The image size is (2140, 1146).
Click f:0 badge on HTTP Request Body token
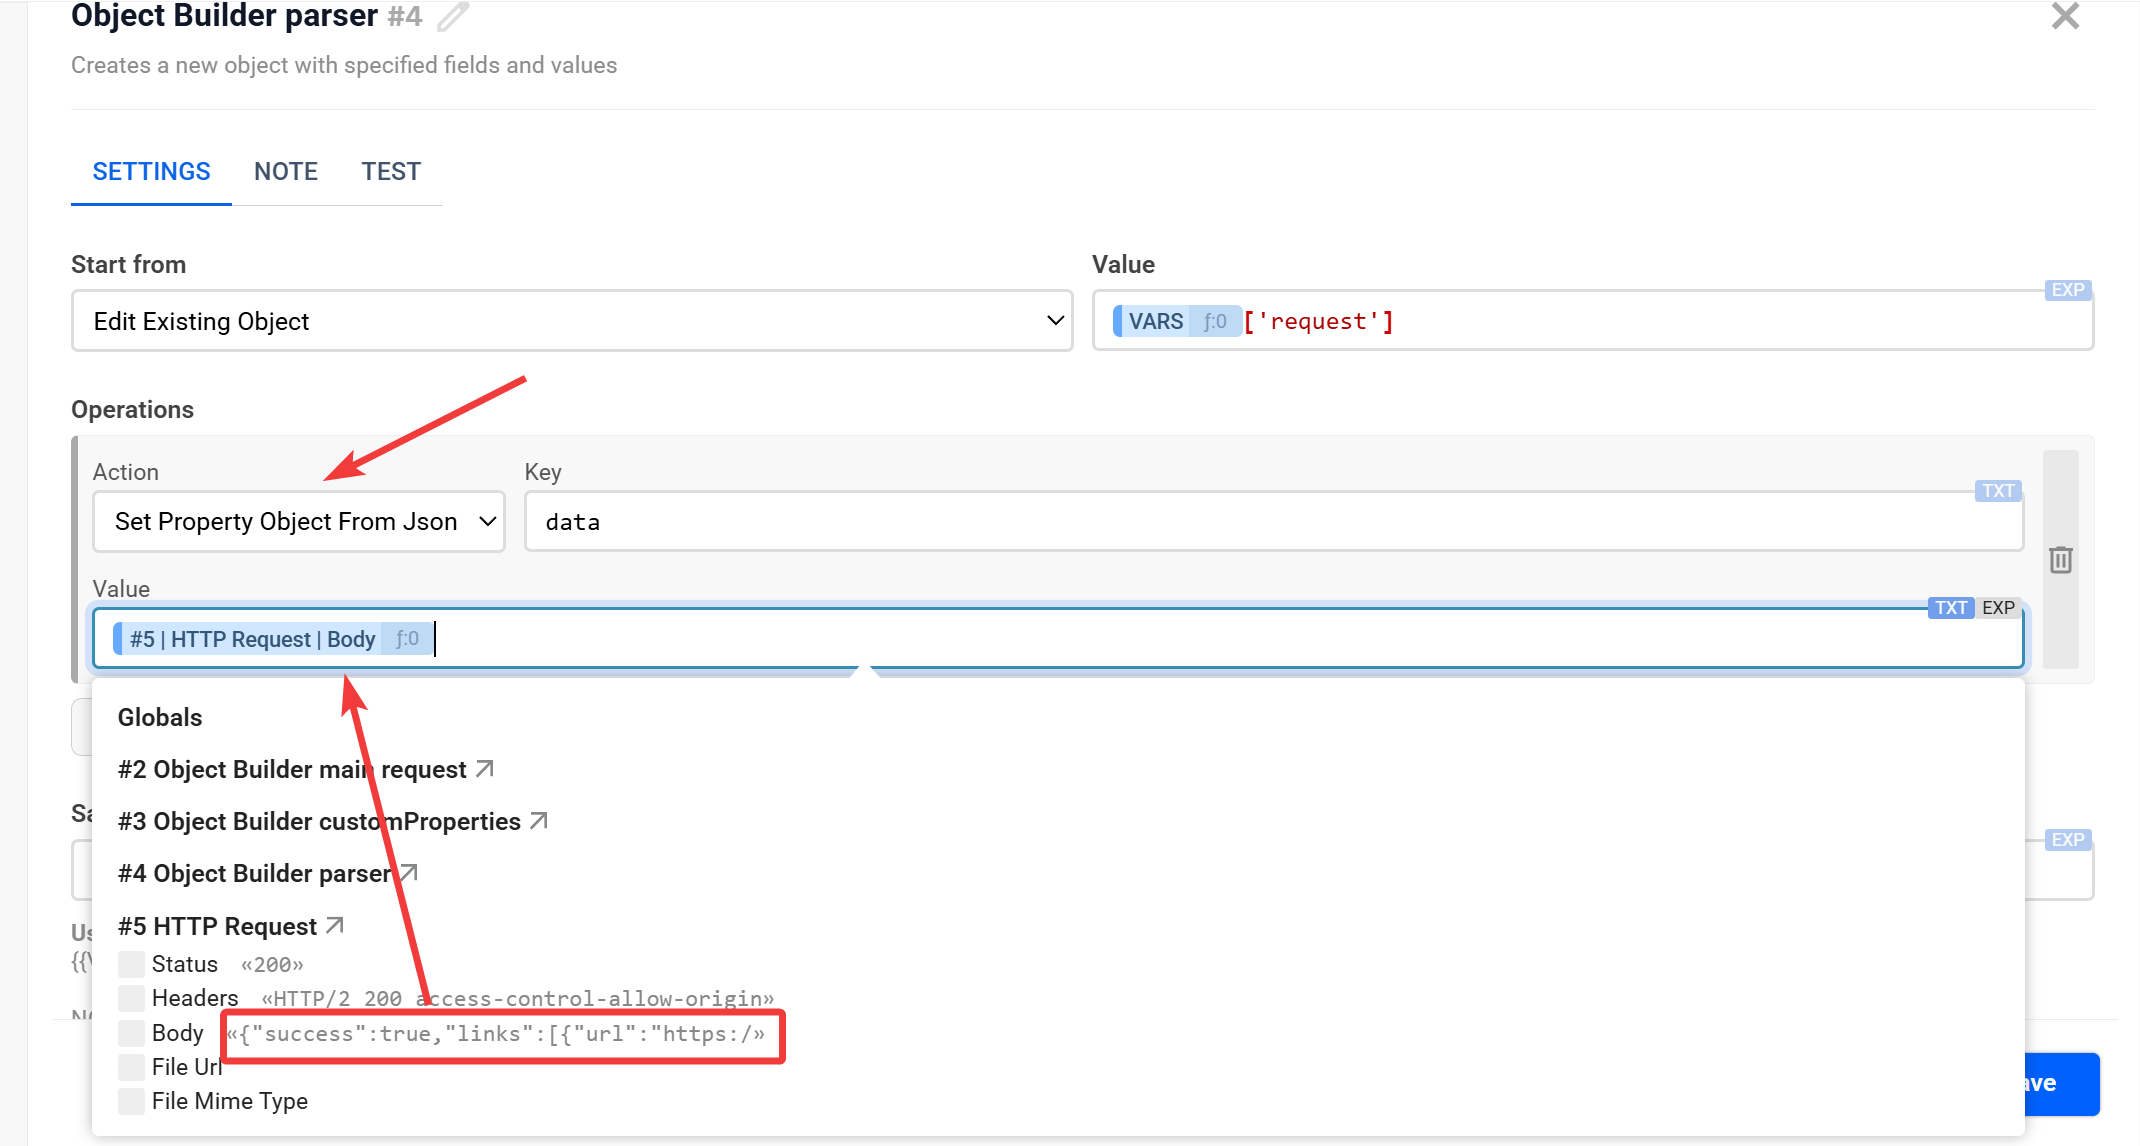pyautogui.click(x=407, y=639)
